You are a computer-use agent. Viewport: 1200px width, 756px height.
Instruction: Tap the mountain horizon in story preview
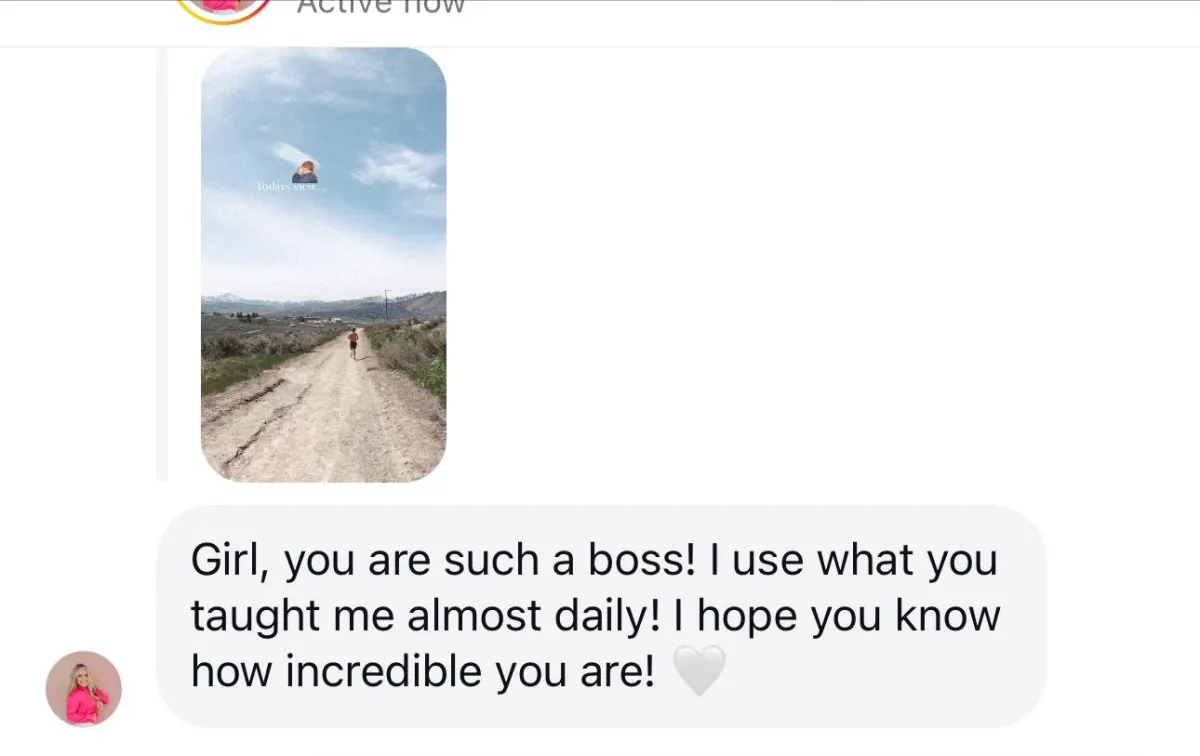tap(324, 303)
